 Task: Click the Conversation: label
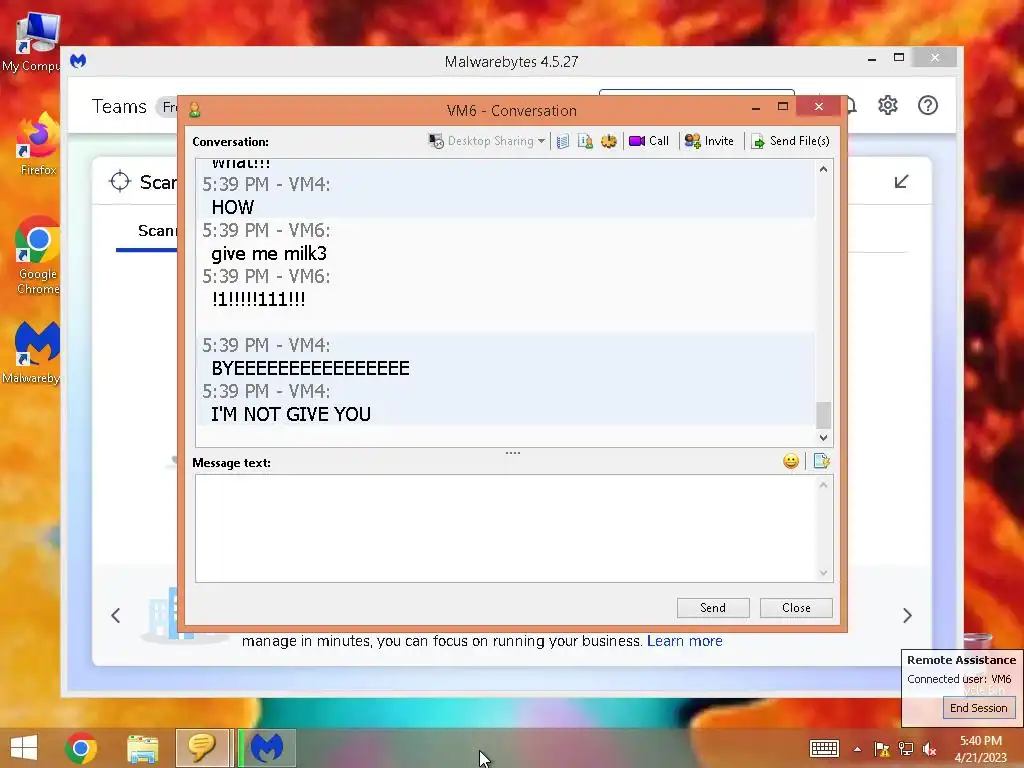(x=230, y=142)
